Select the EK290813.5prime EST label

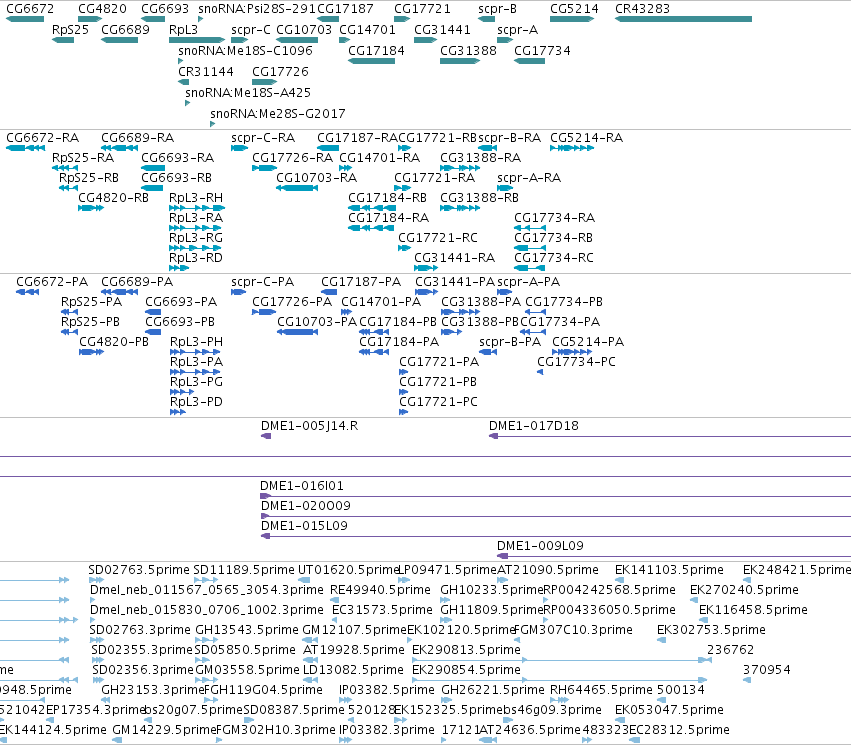tap(466, 651)
